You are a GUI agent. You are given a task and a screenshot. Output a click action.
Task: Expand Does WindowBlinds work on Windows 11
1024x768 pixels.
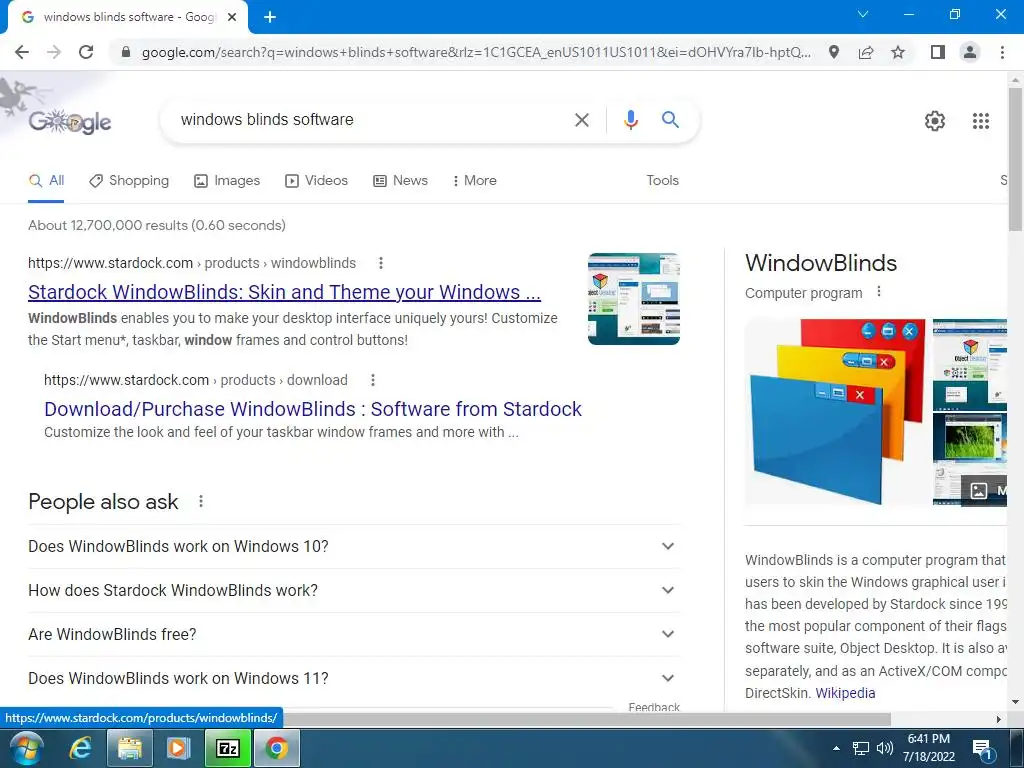[x=354, y=679]
